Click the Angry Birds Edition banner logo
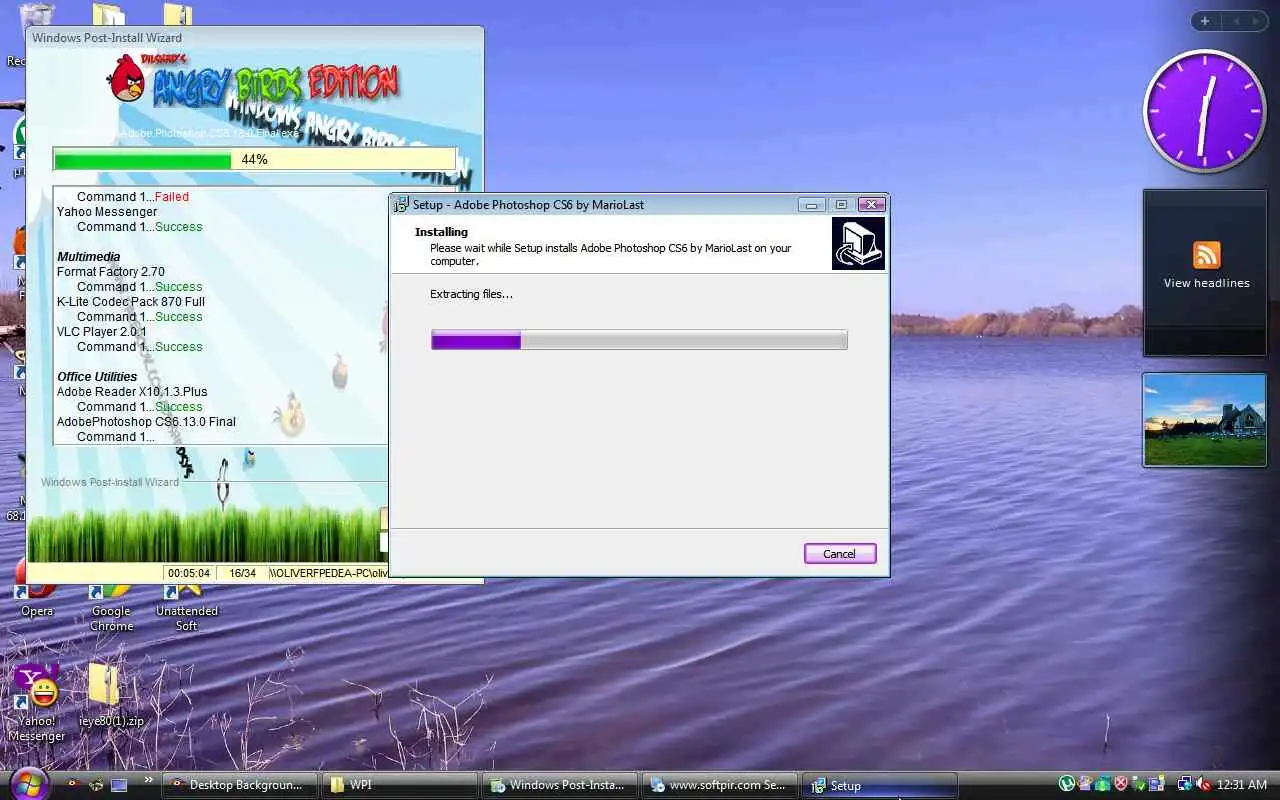The width and height of the screenshot is (1280, 800). pyautogui.click(x=255, y=82)
